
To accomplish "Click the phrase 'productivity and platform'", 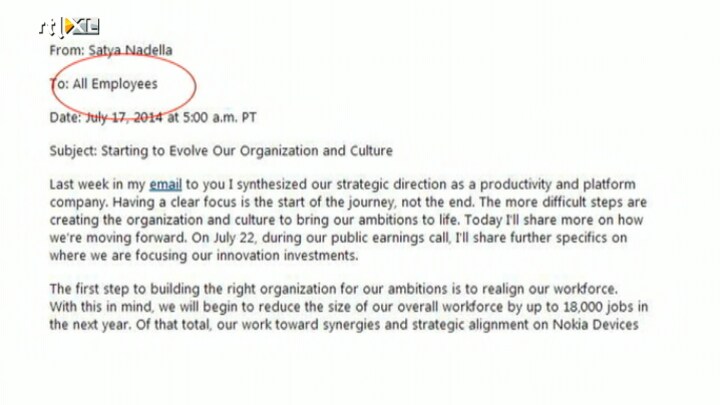I will pyautogui.click(x=557, y=185).
